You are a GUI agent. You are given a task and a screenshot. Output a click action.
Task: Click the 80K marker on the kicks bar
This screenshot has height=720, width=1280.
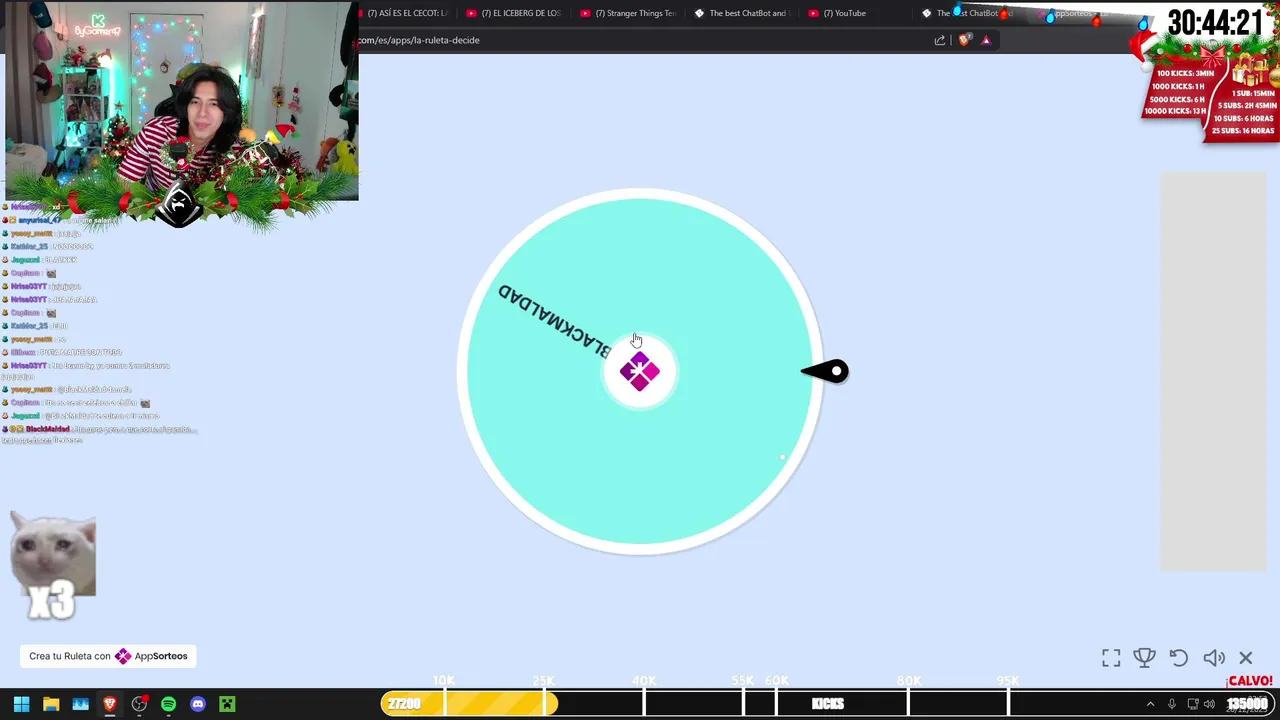[x=908, y=681]
